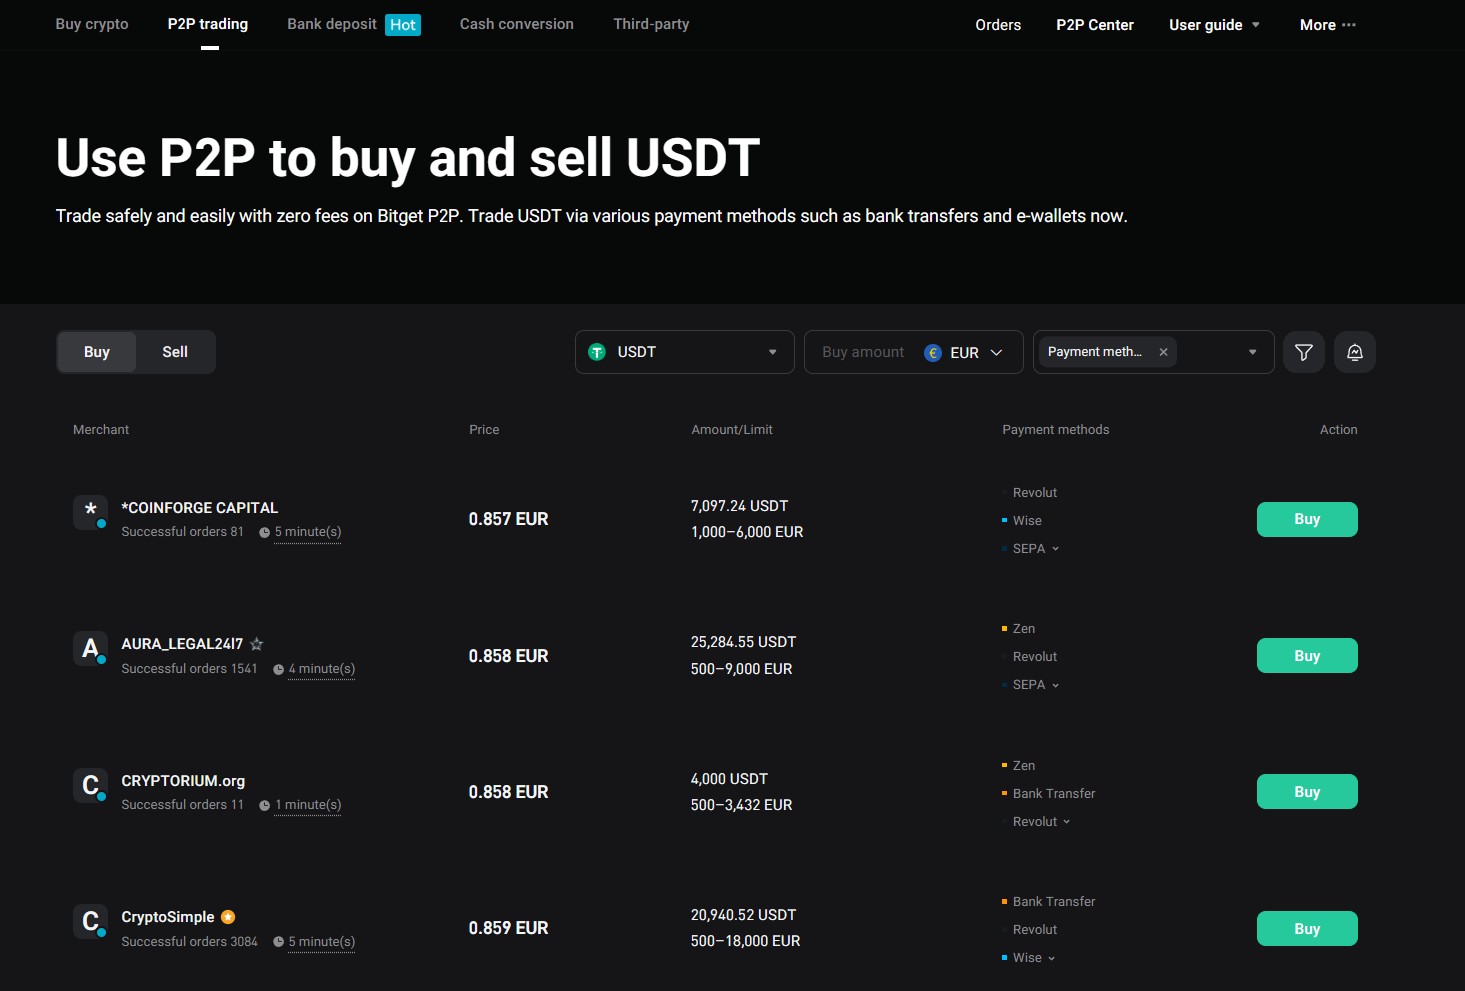Image resolution: width=1465 pixels, height=991 pixels.
Task: Click the star badge next to AURA_LEGAL24I7
Action: 257,644
